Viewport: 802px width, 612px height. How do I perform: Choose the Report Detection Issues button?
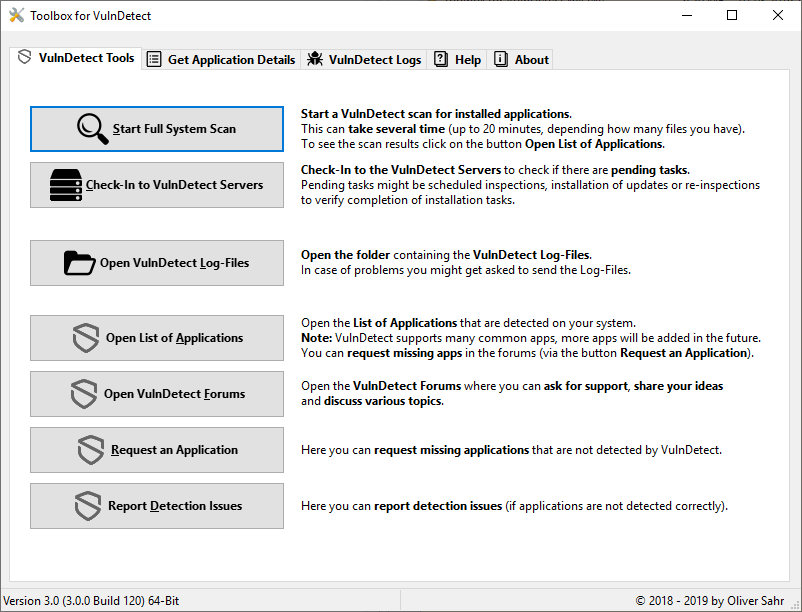click(157, 506)
